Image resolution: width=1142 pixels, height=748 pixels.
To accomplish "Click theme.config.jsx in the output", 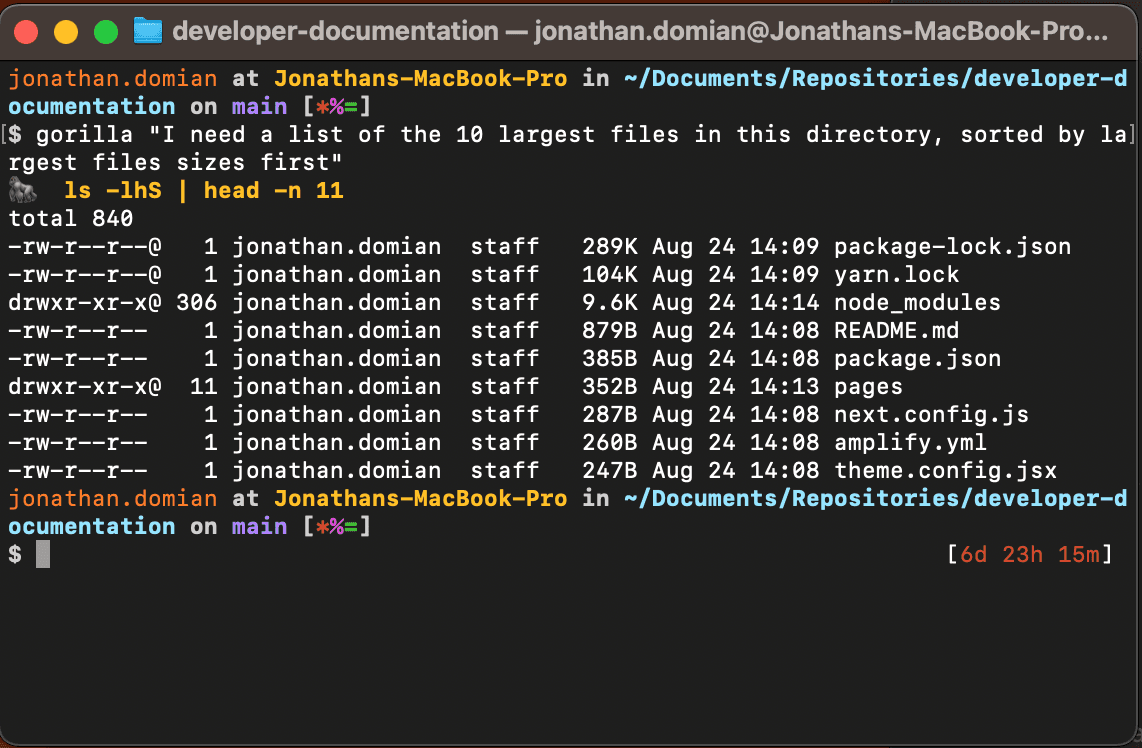I will coord(945,470).
